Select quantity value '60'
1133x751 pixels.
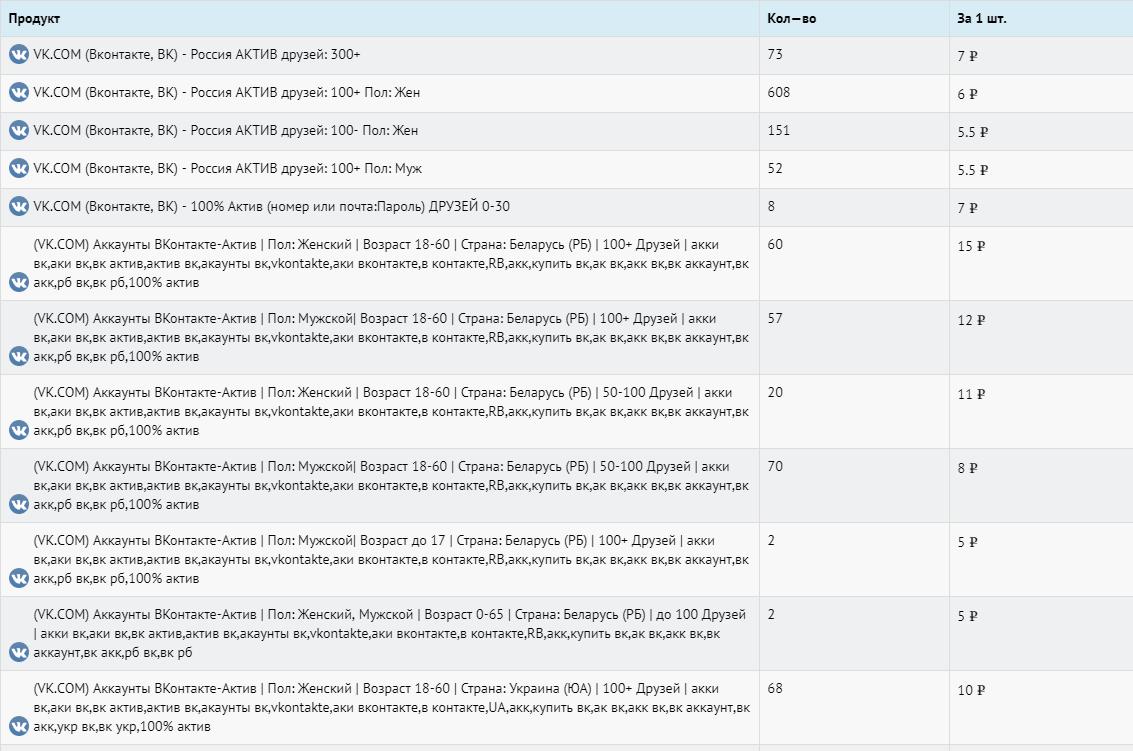[x=775, y=244]
